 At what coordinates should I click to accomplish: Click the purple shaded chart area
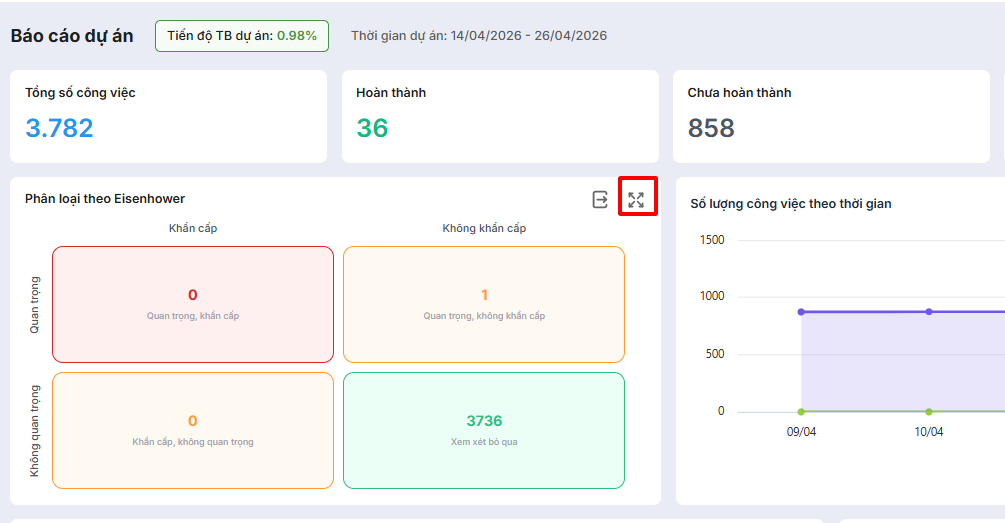(x=880, y=362)
